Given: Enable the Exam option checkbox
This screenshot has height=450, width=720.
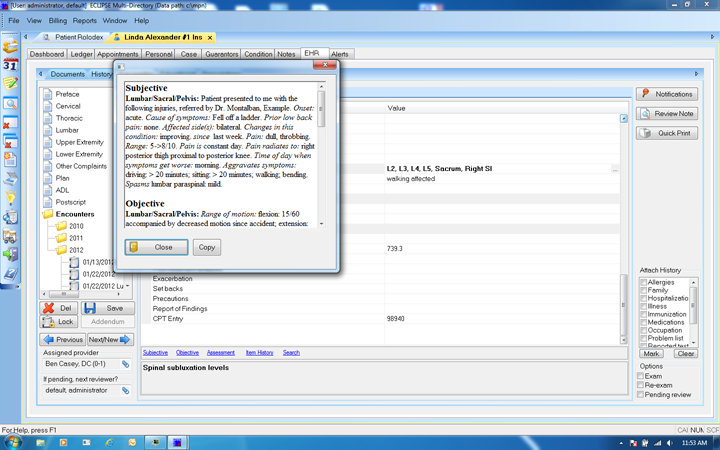Looking at the screenshot, I should pos(640,376).
